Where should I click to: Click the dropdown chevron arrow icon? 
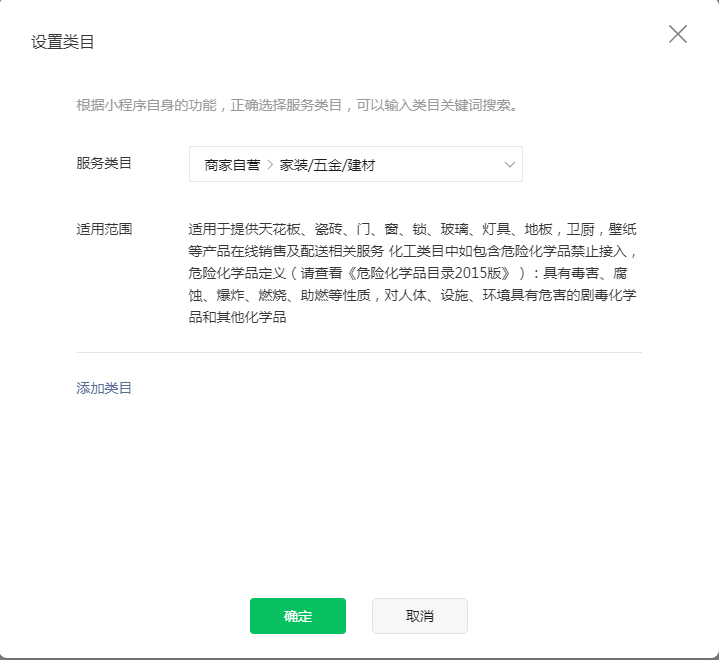(509, 165)
